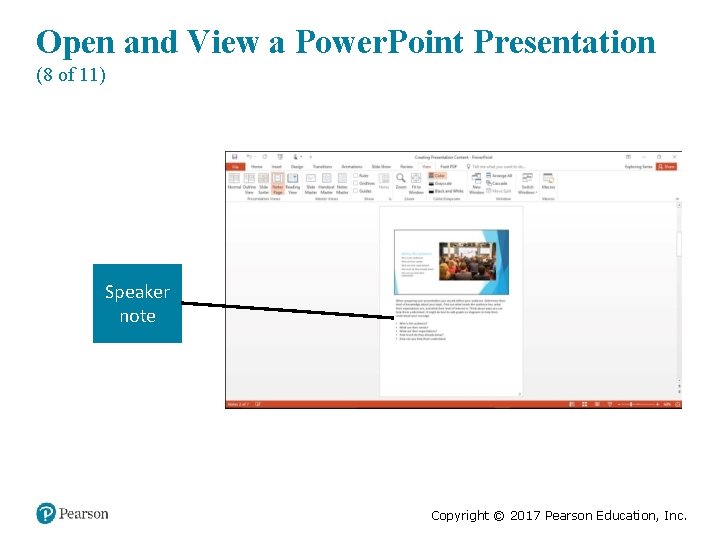
Task: Click Start From Beginning icon in quick access toolbar
Action: click(280, 157)
